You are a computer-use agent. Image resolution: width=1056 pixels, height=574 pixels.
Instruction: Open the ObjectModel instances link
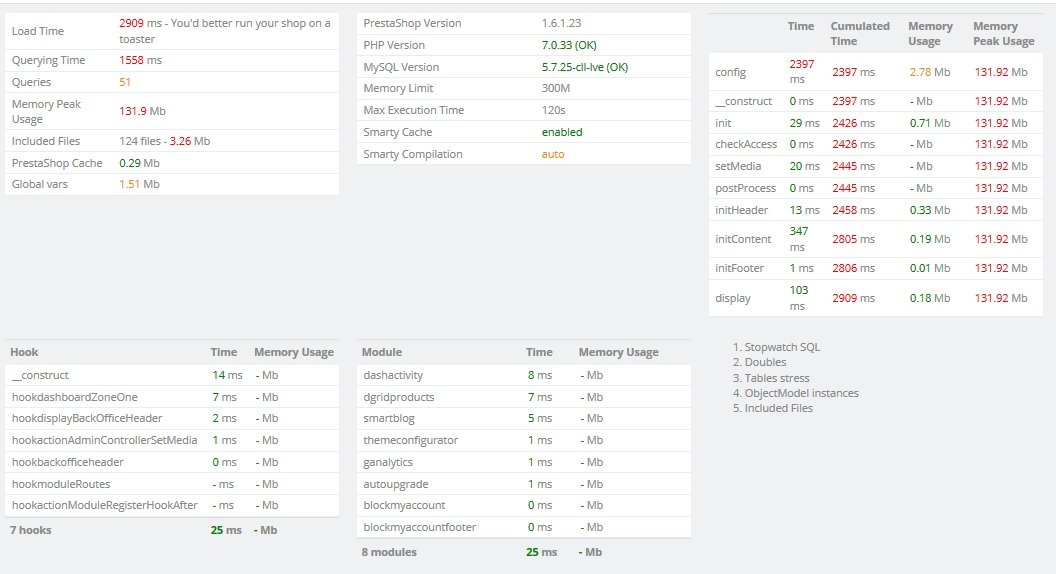tap(801, 393)
